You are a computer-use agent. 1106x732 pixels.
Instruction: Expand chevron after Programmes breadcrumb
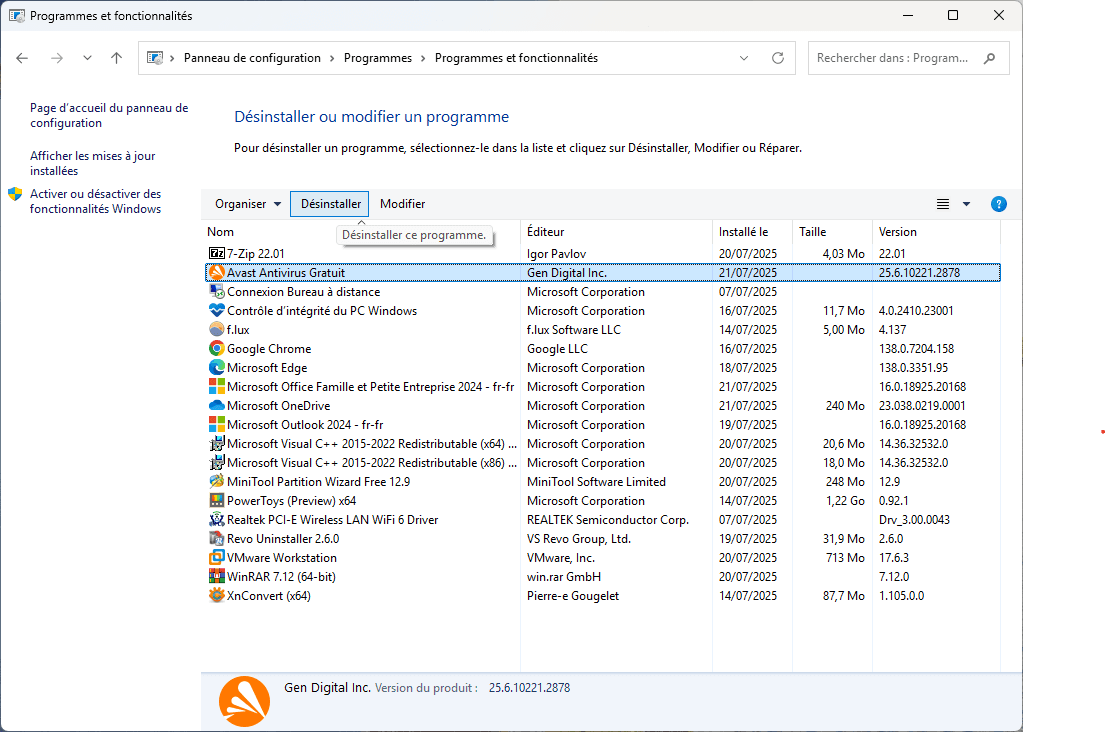click(x=423, y=59)
